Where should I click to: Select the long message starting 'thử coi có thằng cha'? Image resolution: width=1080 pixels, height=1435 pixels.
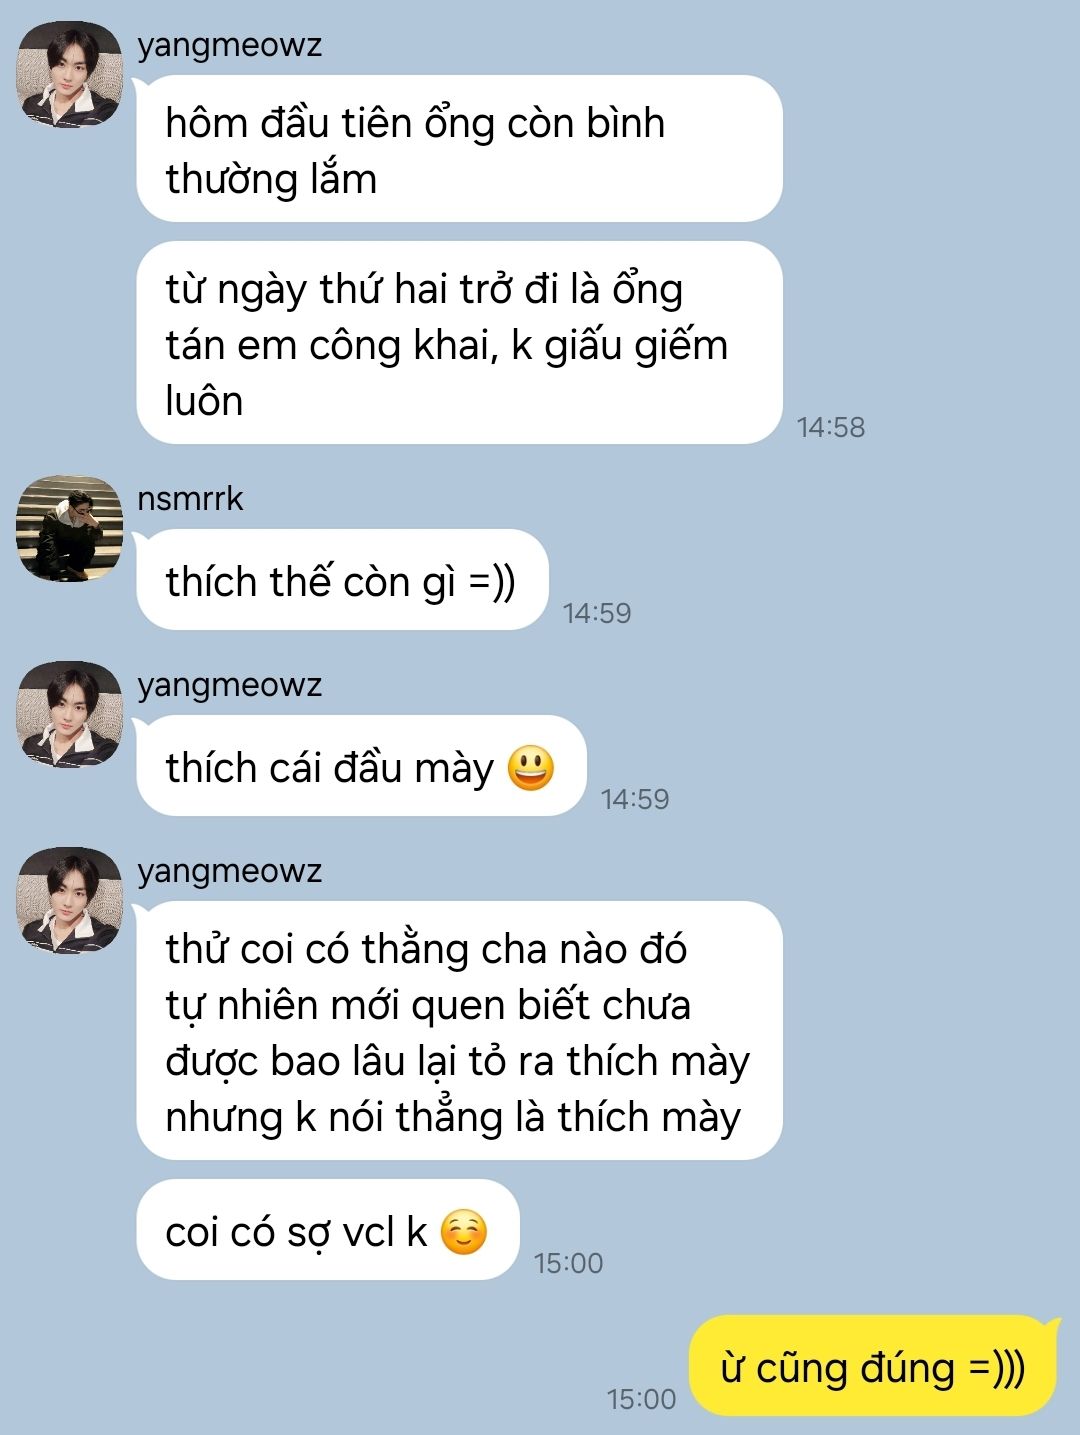[x=459, y=1031]
